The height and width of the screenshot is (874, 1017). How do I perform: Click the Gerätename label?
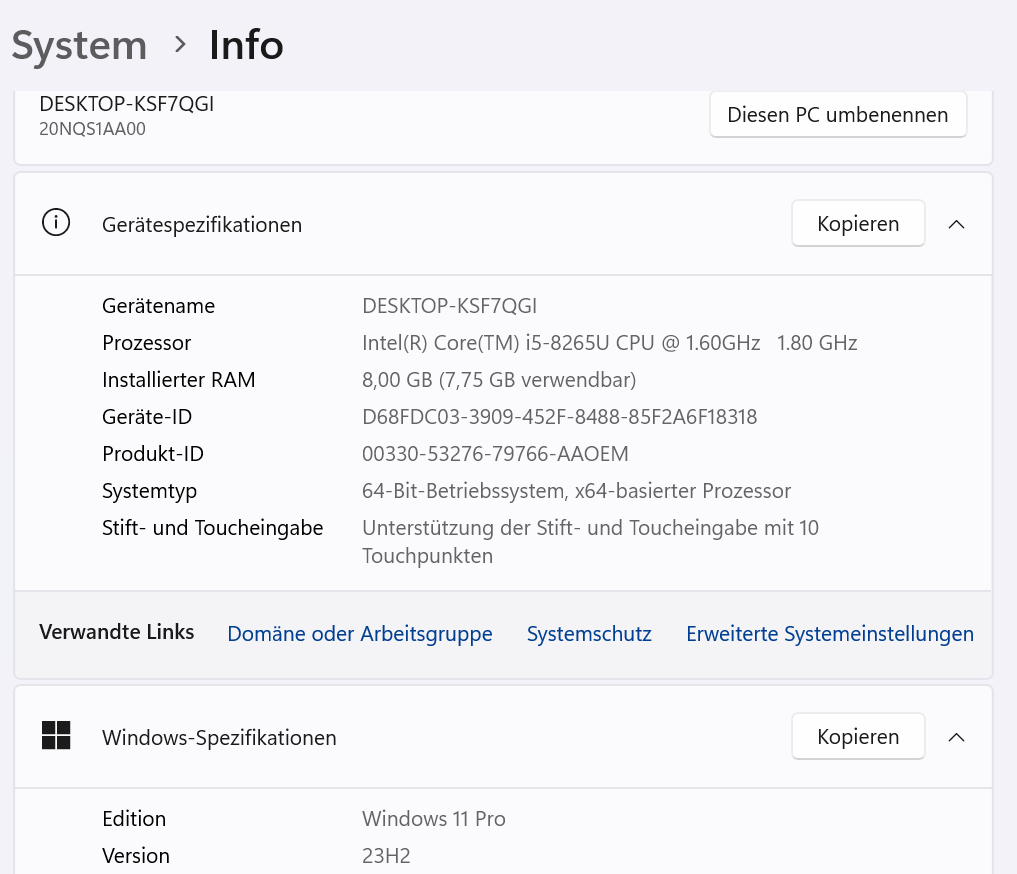coord(158,305)
